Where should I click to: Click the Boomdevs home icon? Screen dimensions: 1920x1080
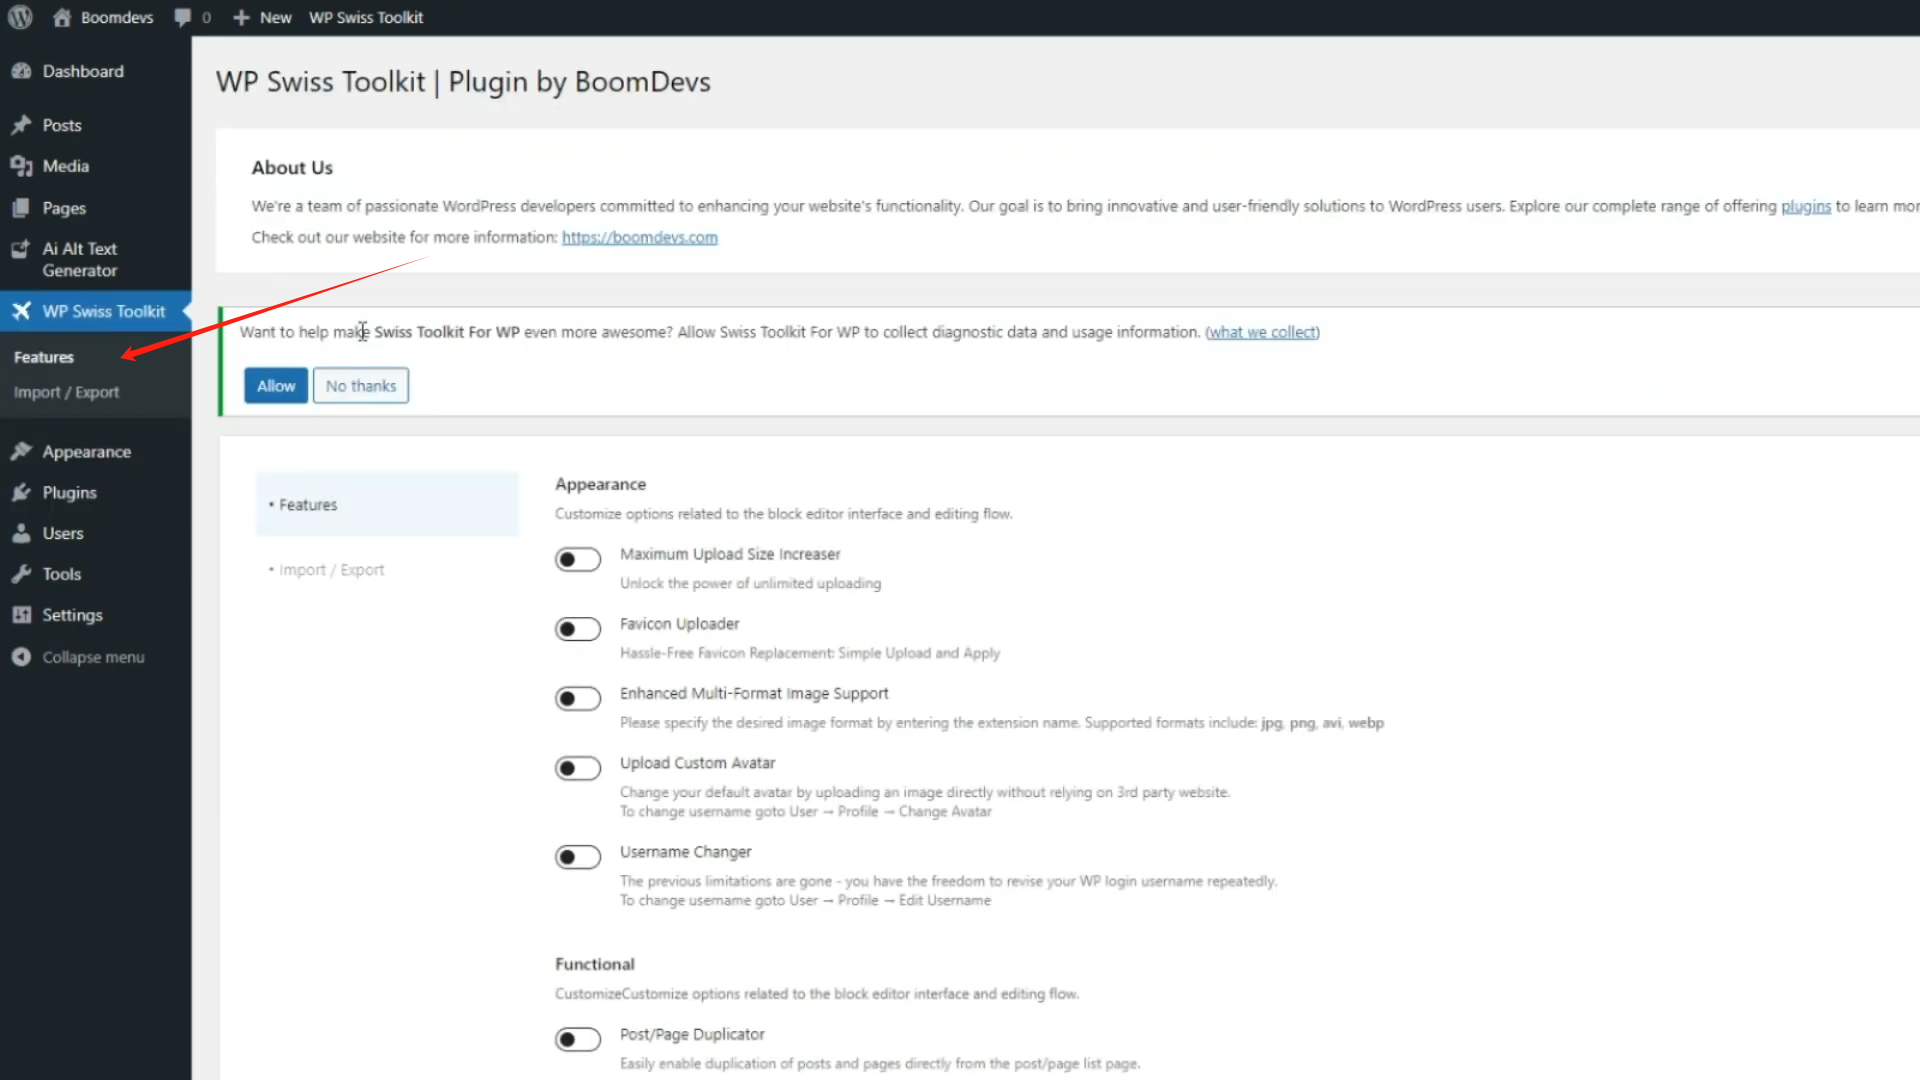(62, 17)
